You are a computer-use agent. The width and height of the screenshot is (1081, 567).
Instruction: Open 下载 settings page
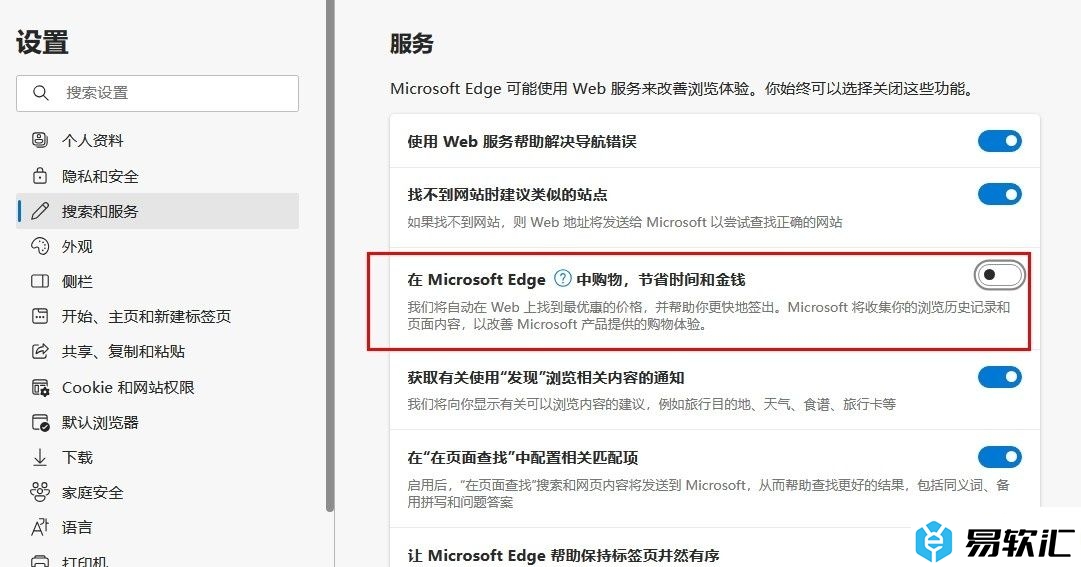tap(158, 457)
